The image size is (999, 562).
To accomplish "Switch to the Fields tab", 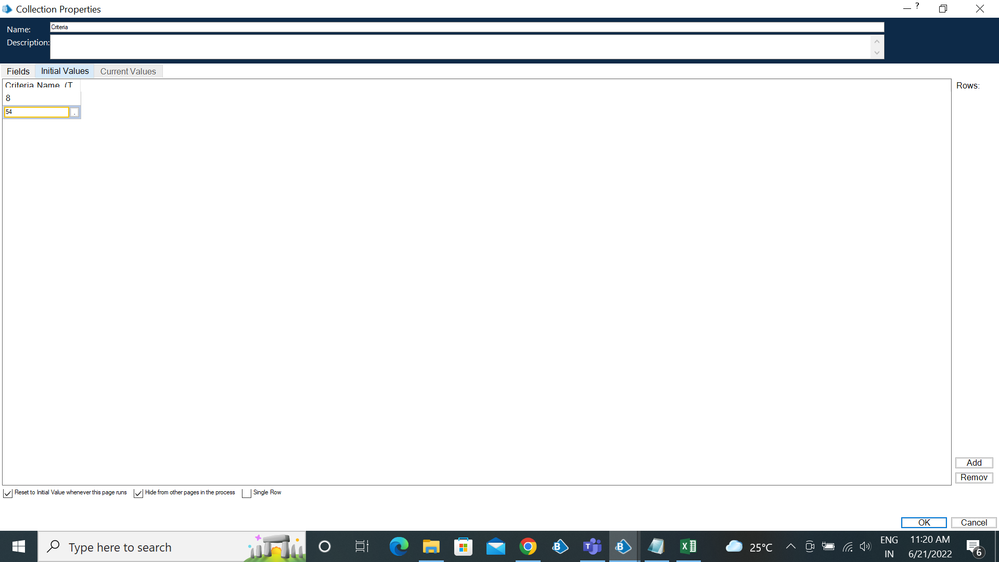I will coord(18,71).
